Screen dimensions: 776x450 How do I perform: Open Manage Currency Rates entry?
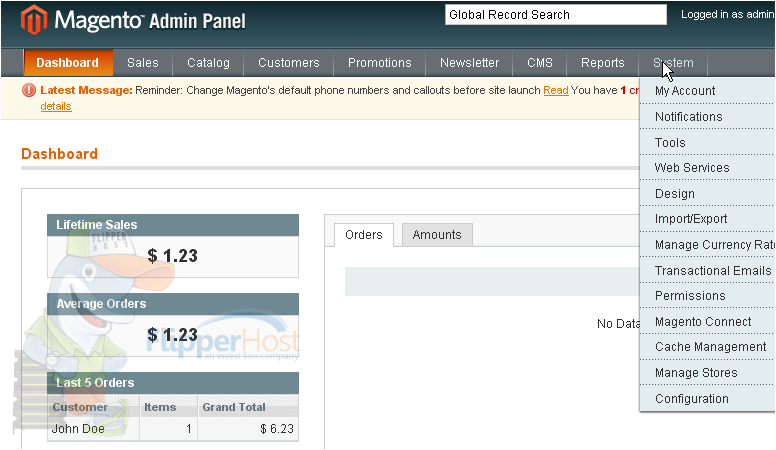[x=707, y=245]
